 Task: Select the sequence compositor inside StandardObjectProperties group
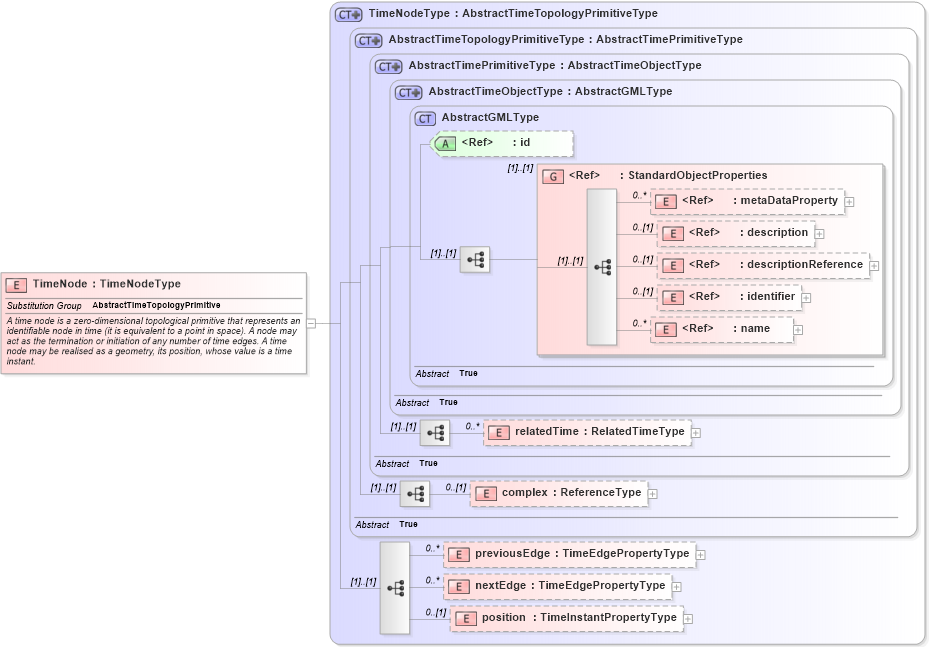click(602, 267)
